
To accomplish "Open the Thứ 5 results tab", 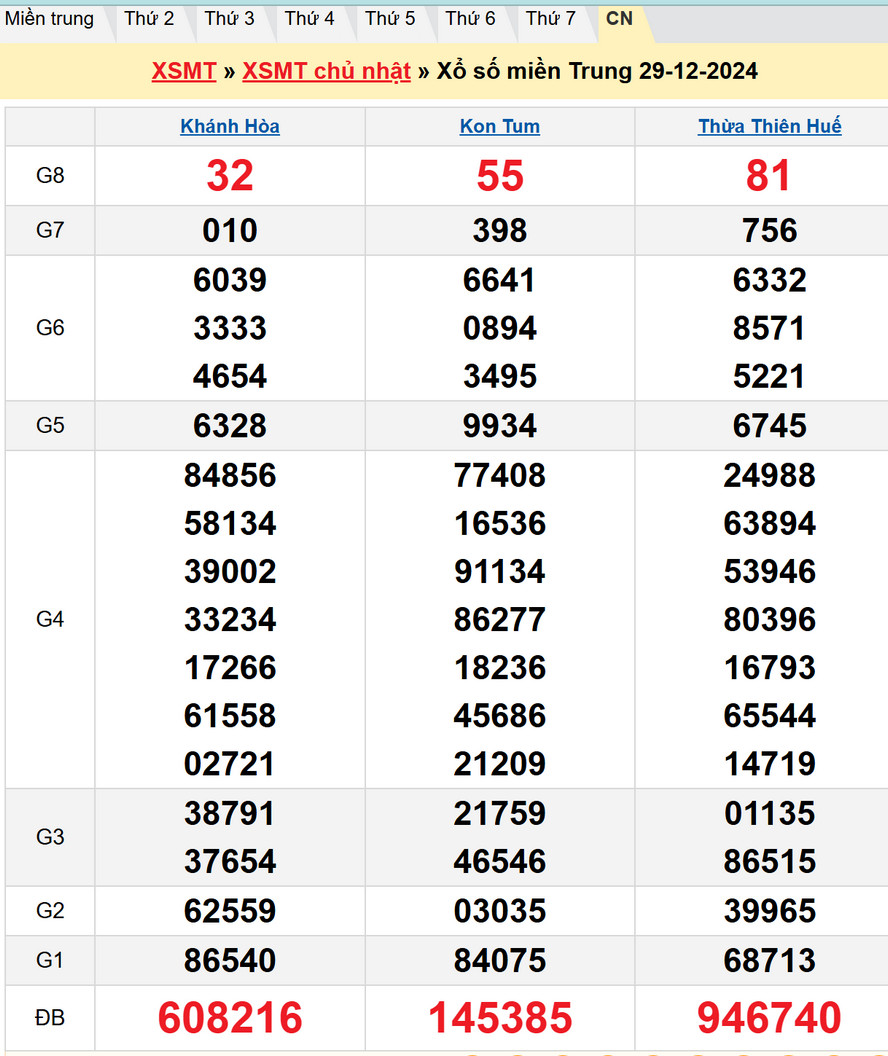I will pyautogui.click(x=389, y=19).
